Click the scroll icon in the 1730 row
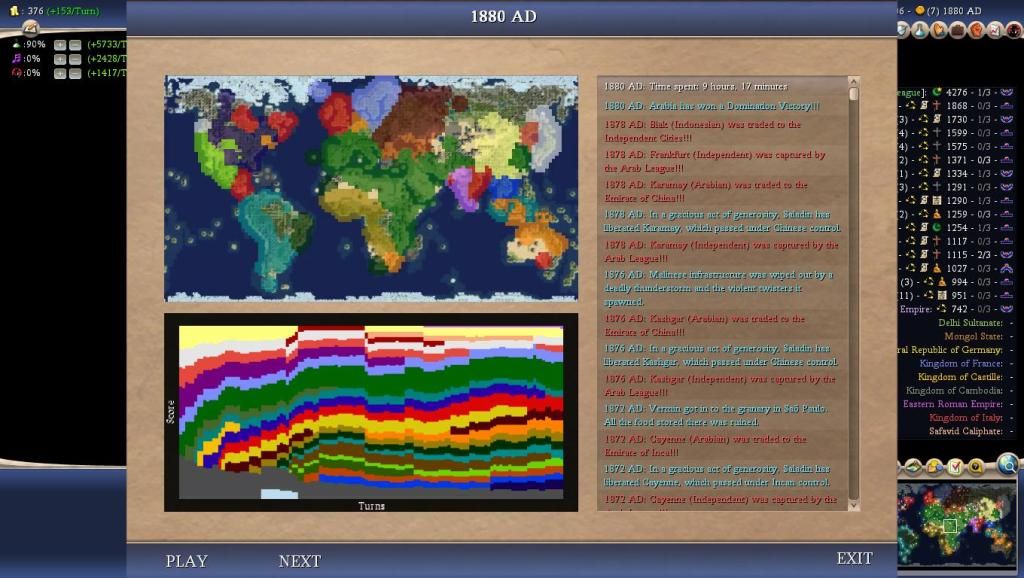 point(936,119)
